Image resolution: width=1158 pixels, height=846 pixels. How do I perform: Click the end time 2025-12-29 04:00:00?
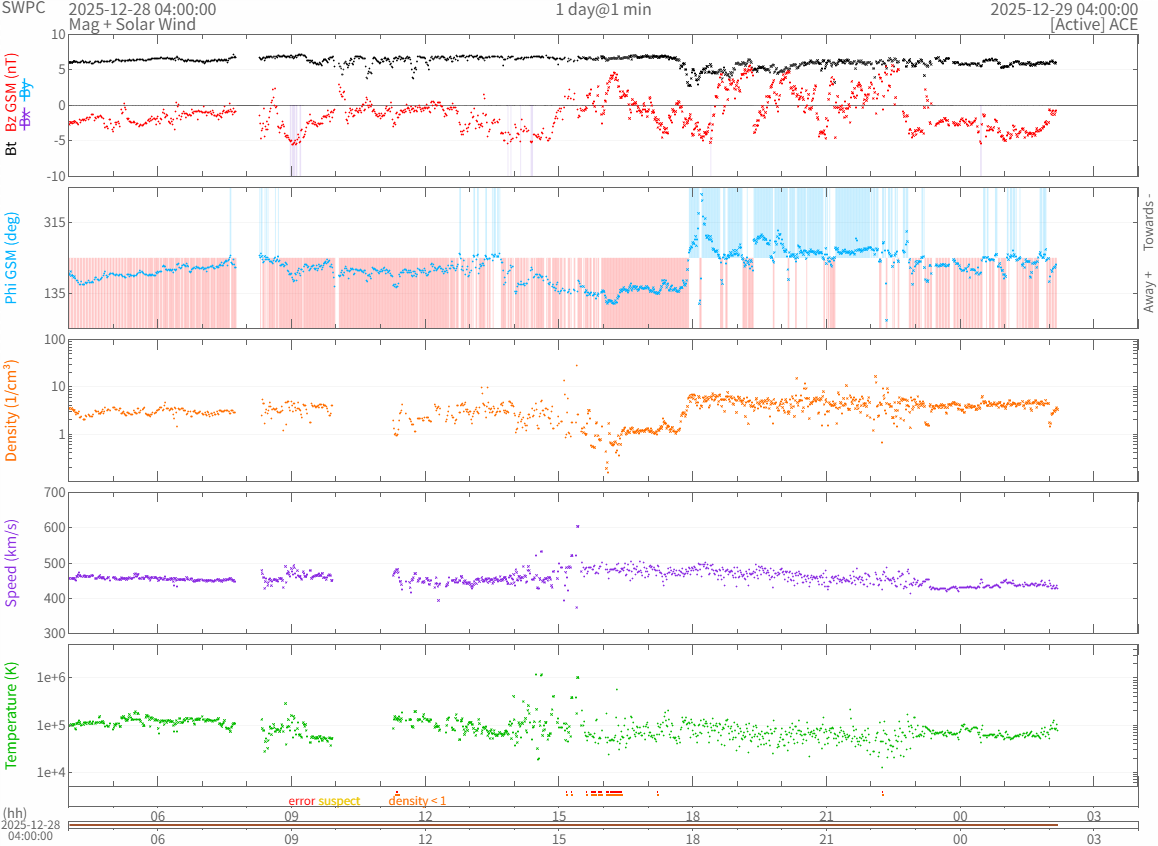(x=1064, y=9)
